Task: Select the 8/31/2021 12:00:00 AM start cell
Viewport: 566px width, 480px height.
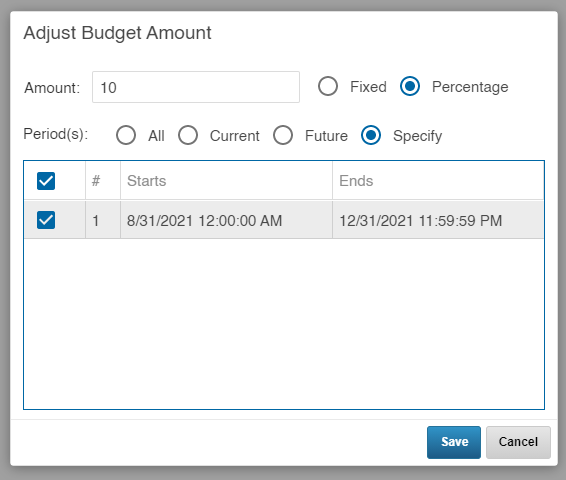Action: pyautogui.click(x=226, y=220)
